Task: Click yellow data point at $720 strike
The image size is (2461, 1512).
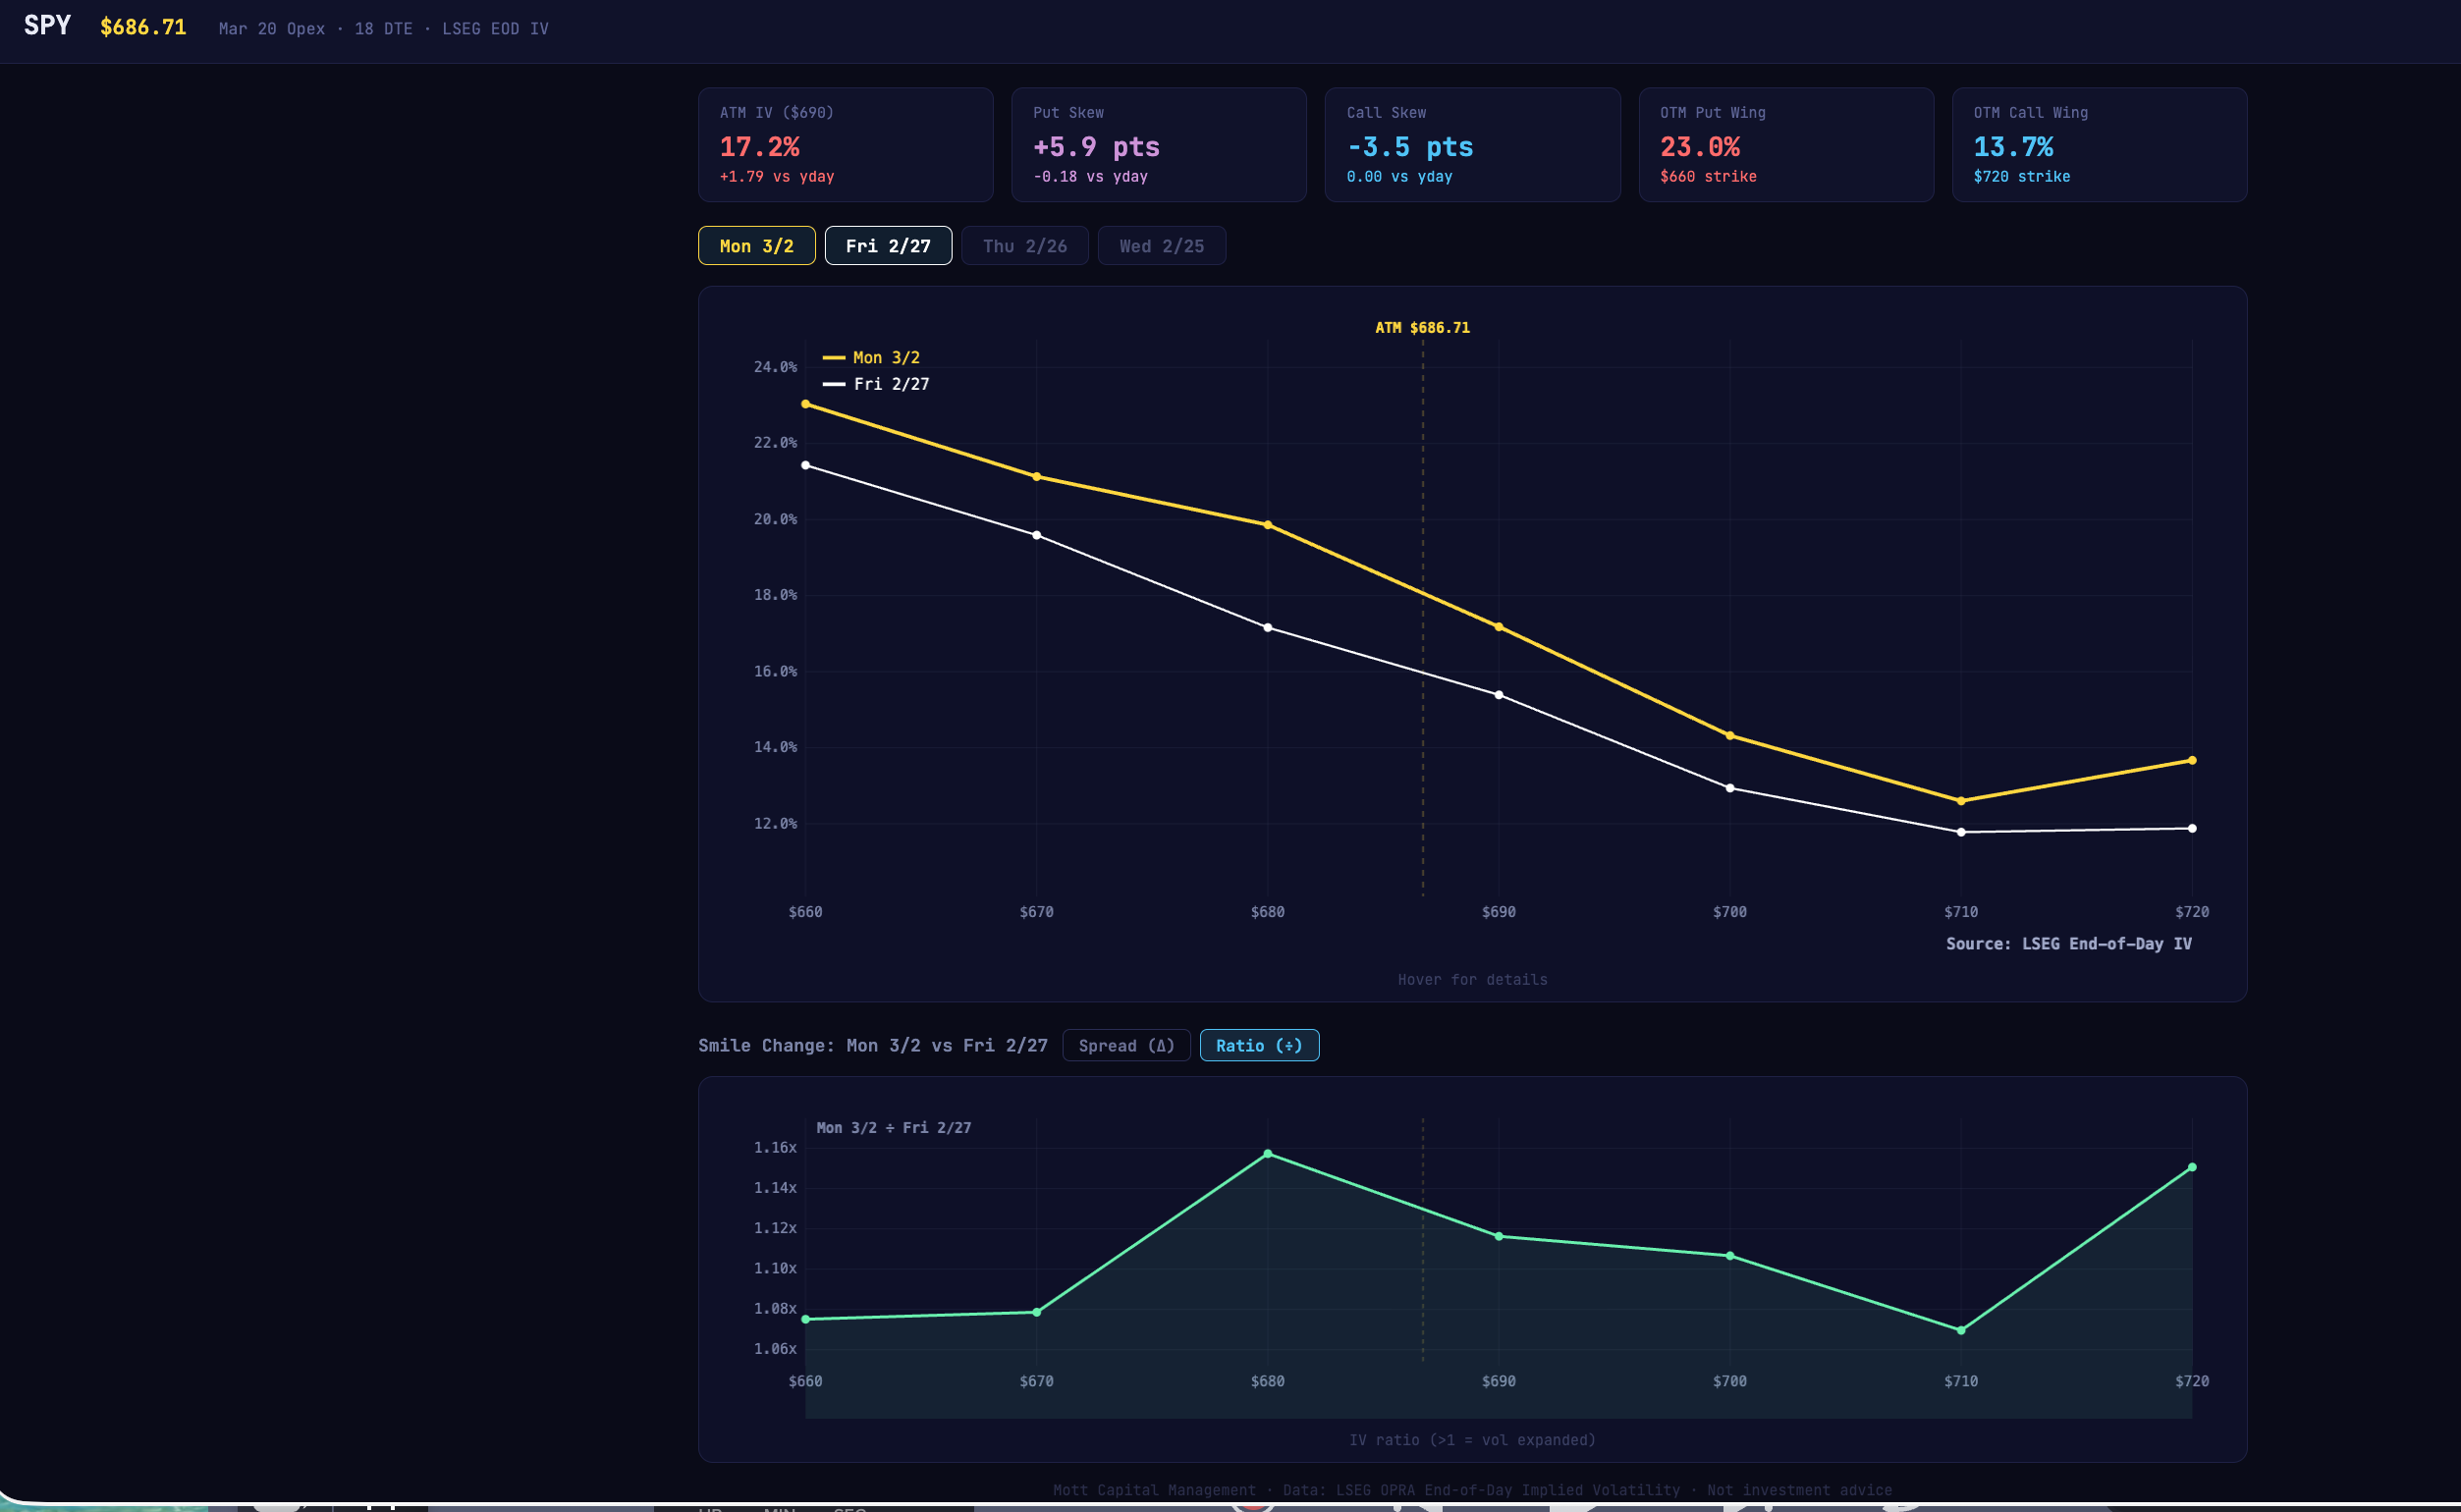Action: (2191, 760)
